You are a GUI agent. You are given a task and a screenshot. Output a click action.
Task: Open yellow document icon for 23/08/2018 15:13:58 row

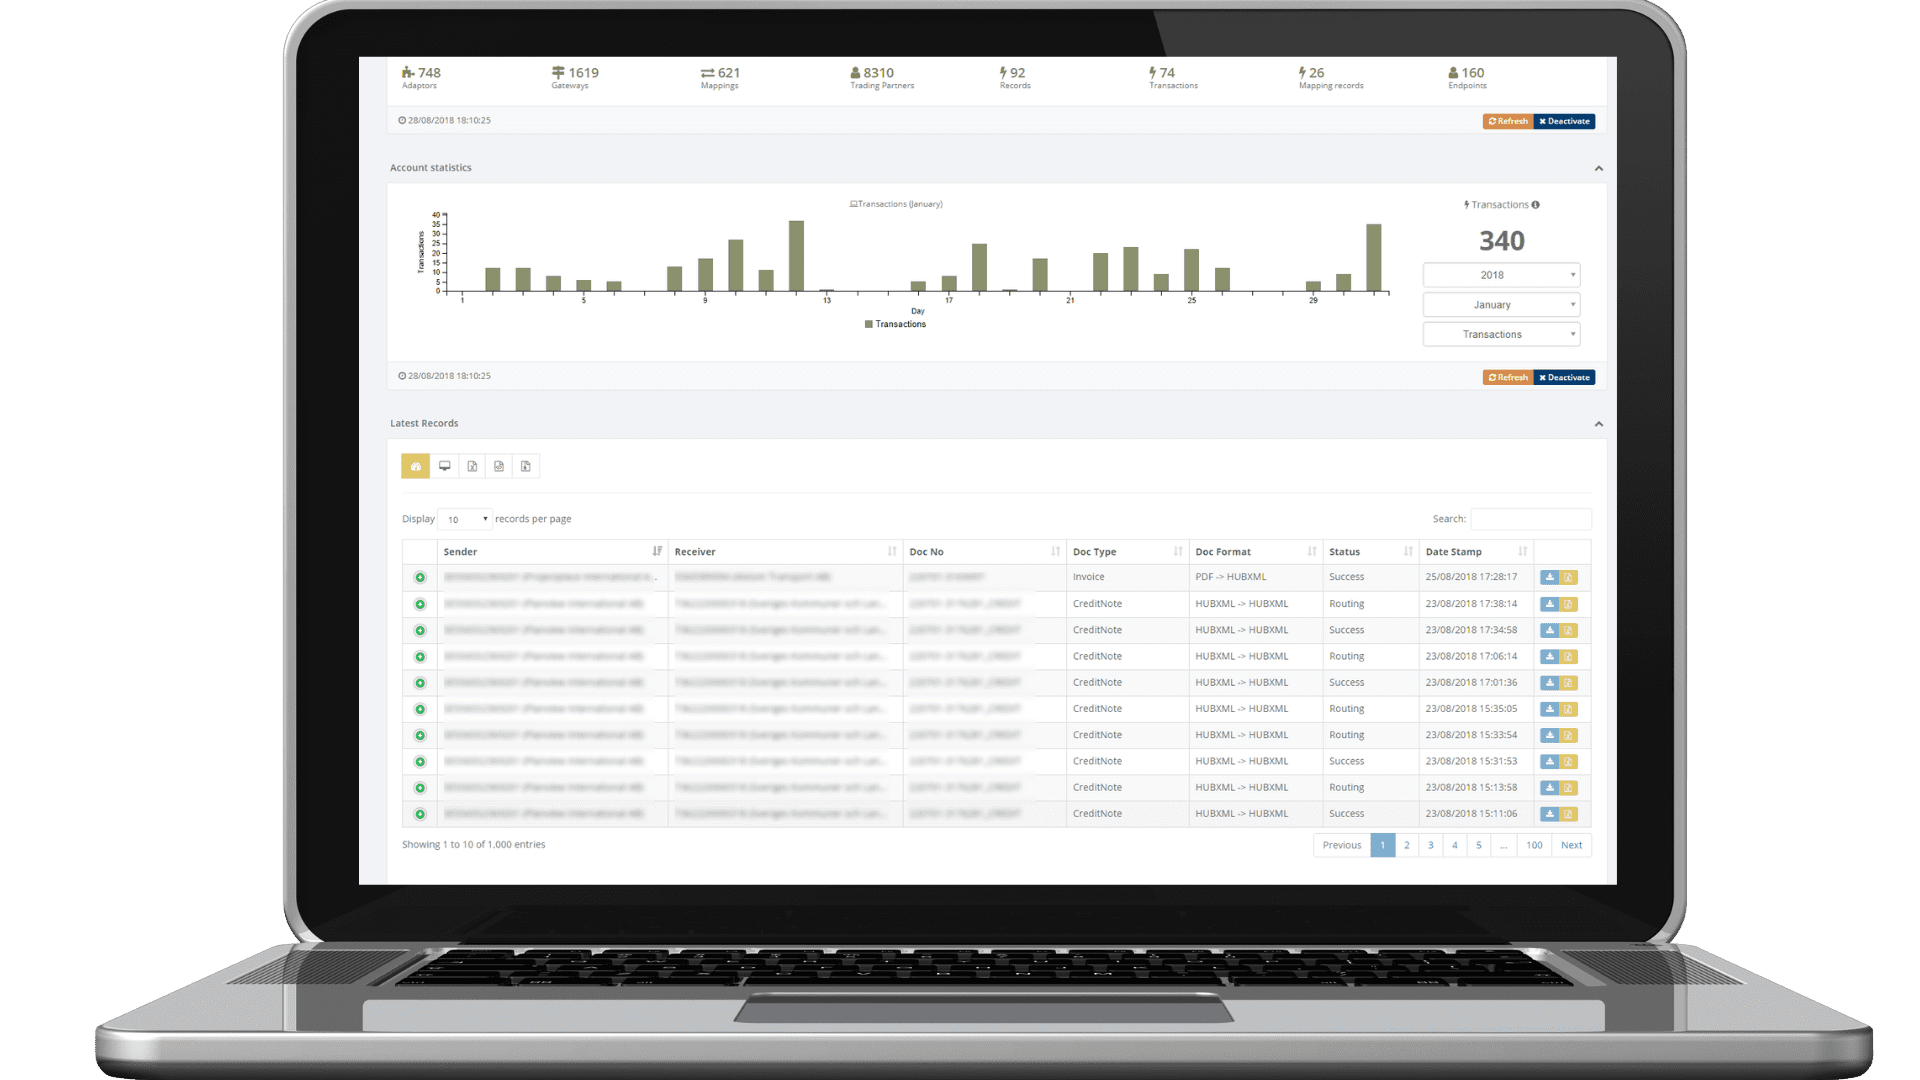pos(1569,788)
